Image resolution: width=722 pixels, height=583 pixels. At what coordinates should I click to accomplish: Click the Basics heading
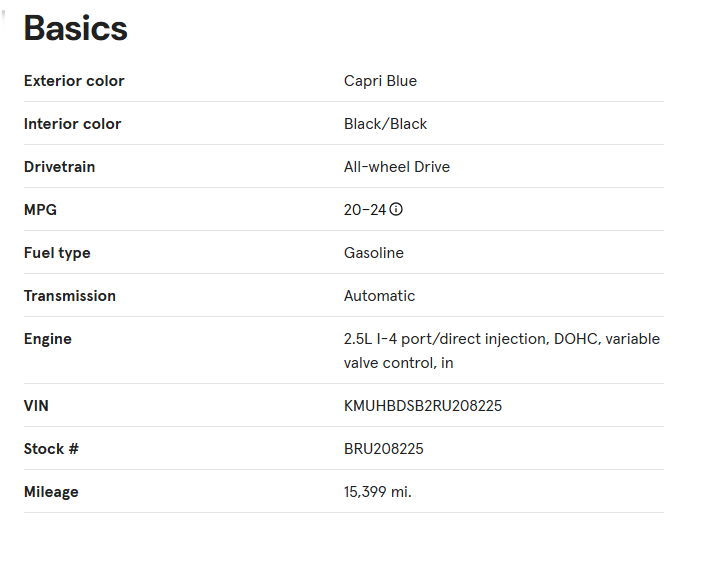pos(76,28)
